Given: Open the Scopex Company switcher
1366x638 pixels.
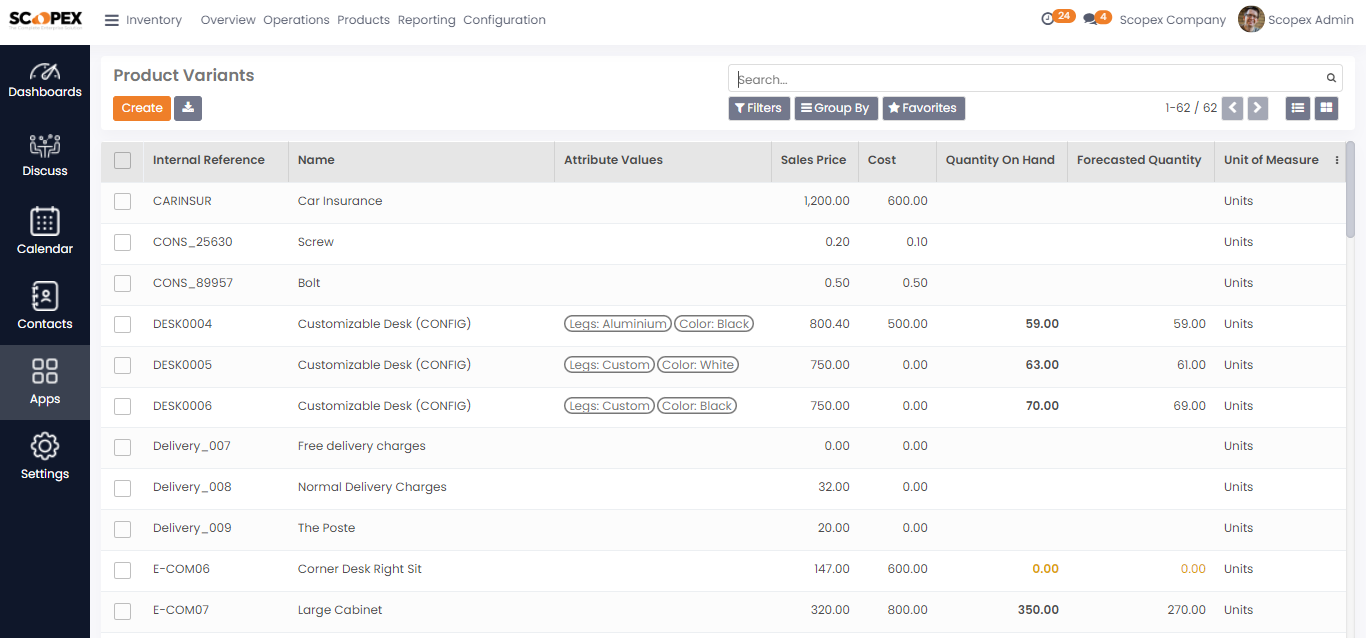Looking at the screenshot, I should [1172, 20].
